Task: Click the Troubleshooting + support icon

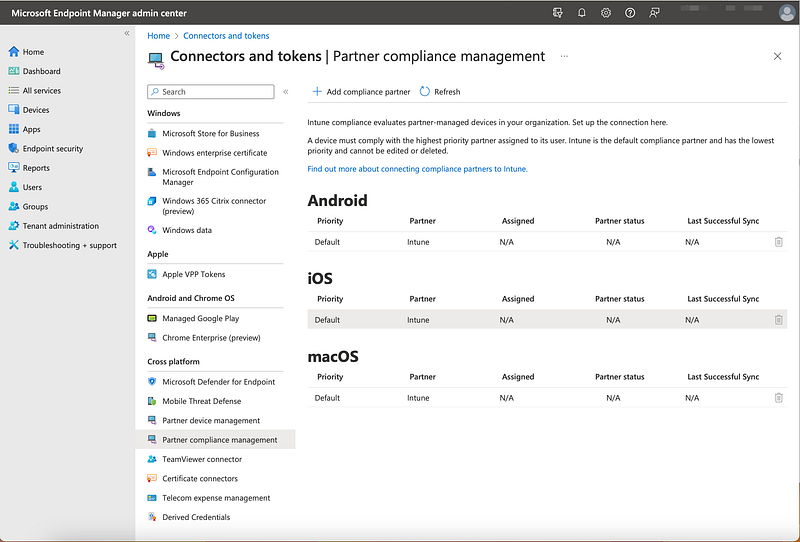Action: point(14,245)
